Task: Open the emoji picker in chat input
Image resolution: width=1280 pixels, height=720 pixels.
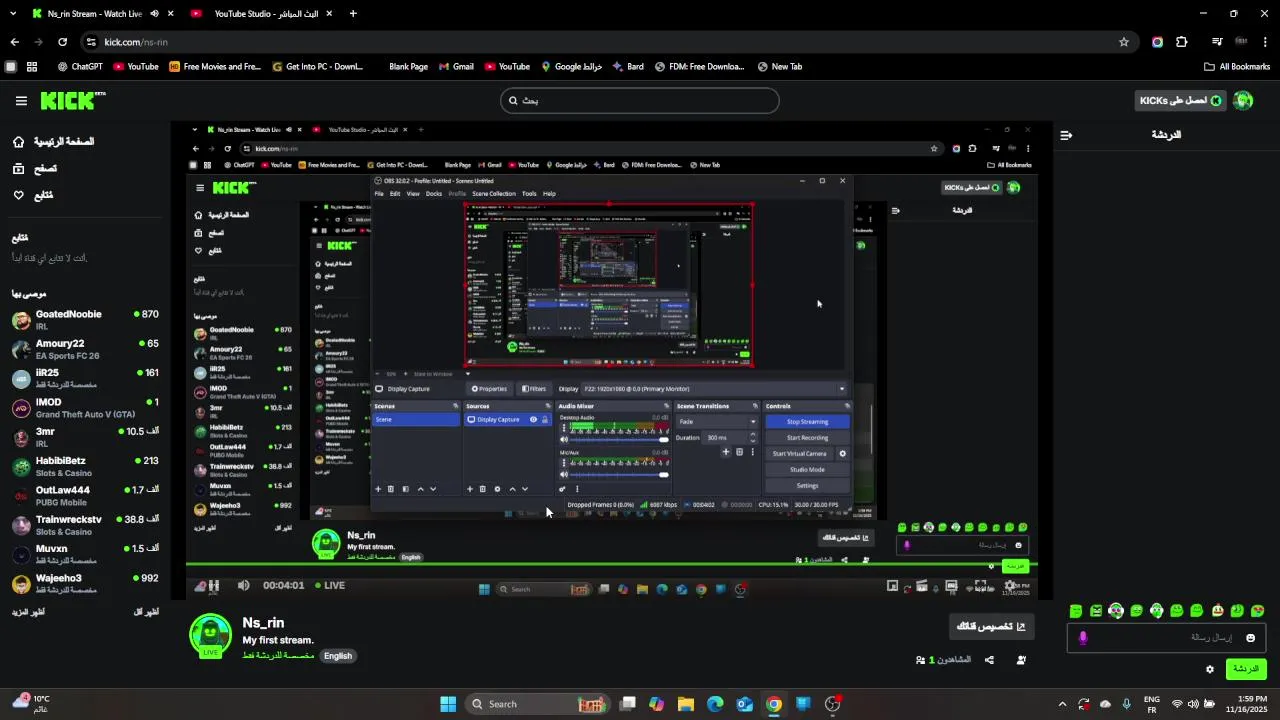Action: pos(1250,638)
